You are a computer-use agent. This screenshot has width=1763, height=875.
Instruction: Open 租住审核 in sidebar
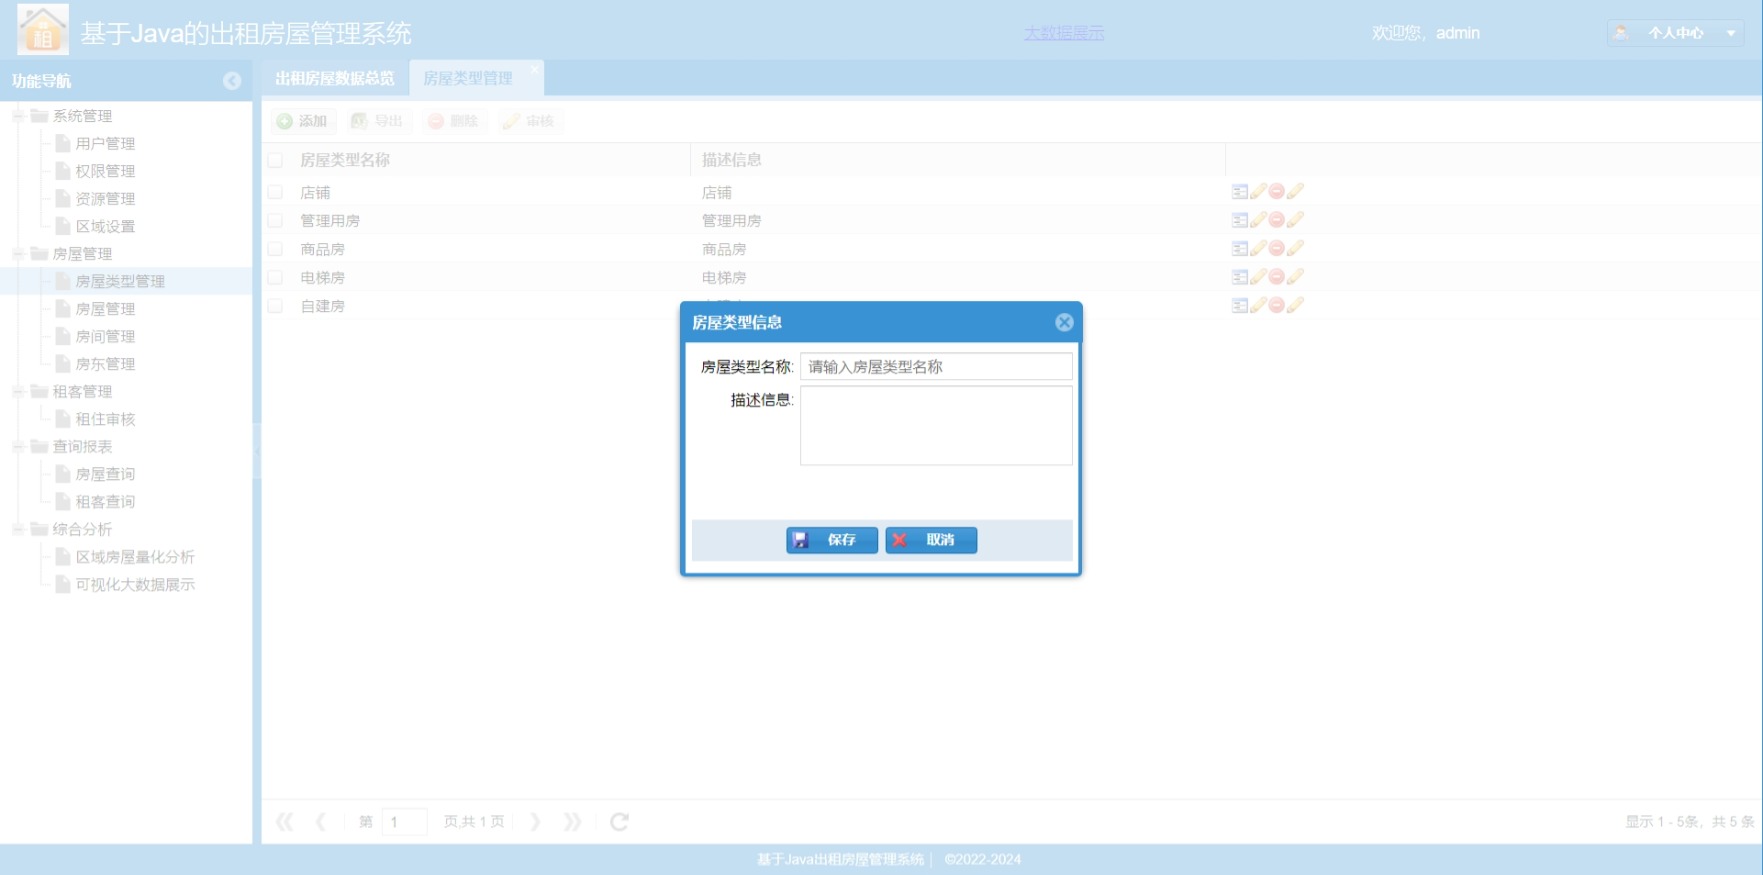pos(105,419)
